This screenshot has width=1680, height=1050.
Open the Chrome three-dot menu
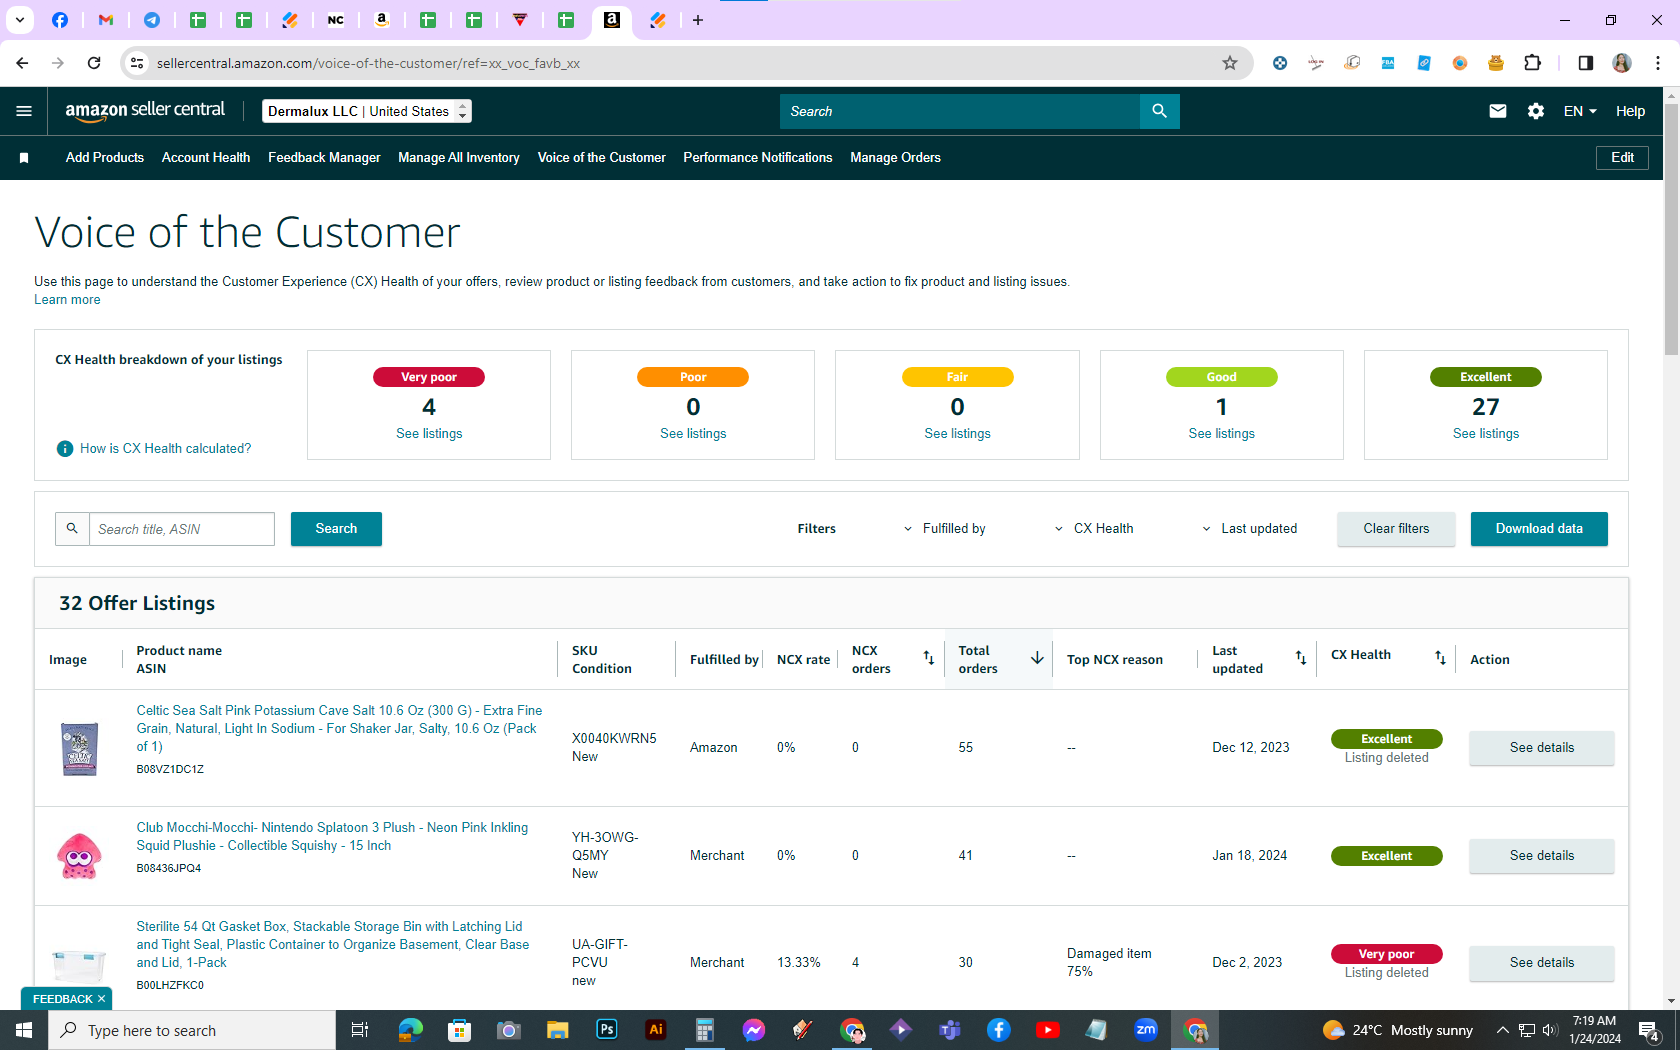tap(1658, 63)
